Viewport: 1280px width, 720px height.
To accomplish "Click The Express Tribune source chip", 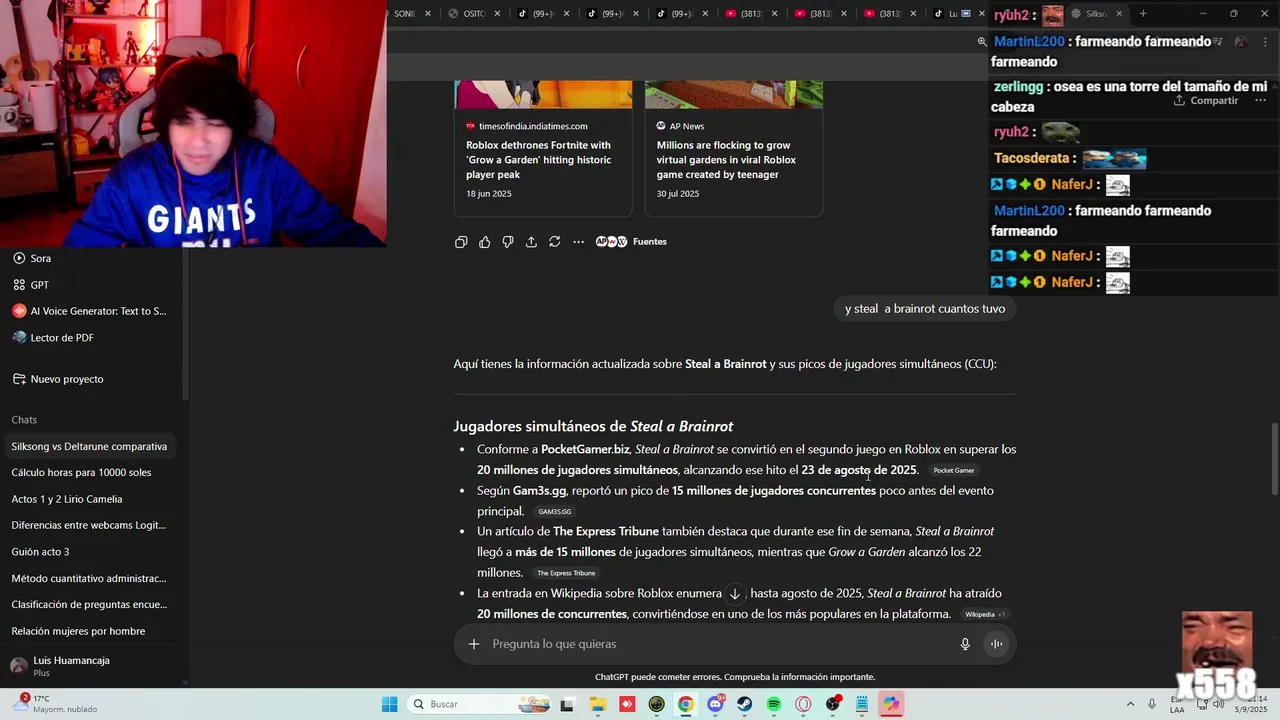I will [566, 573].
